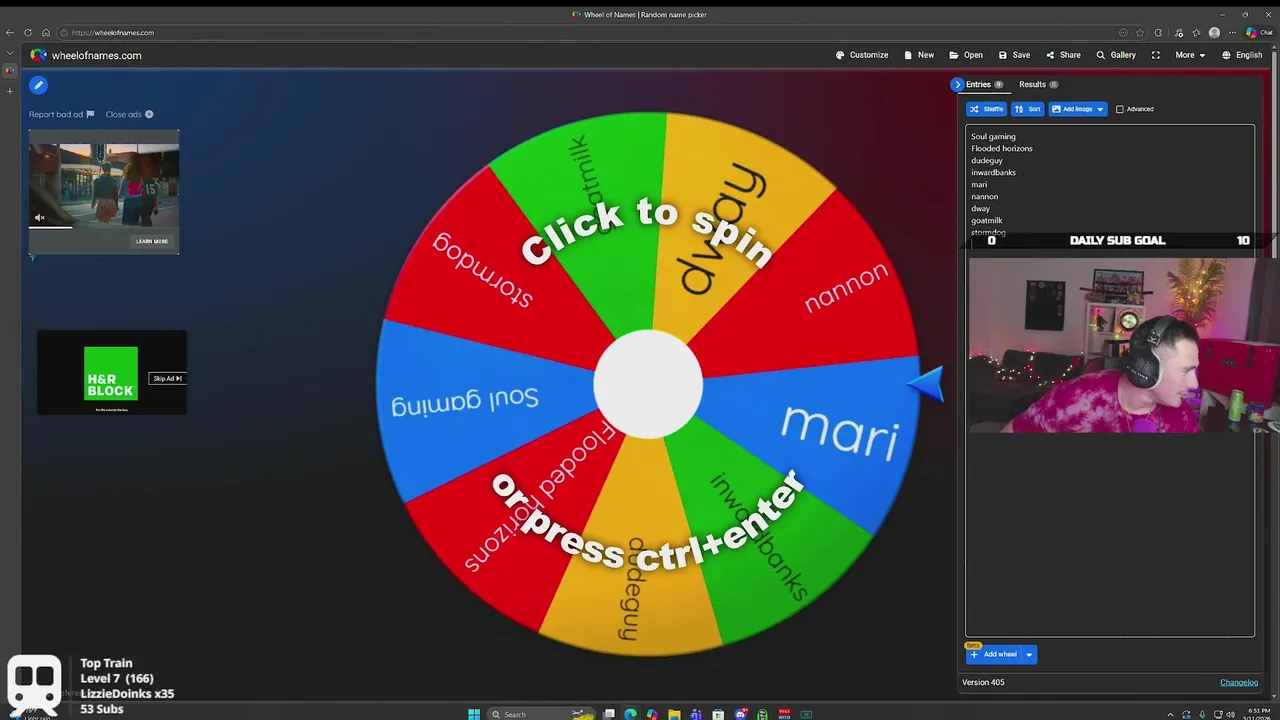Image resolution: width=1280 pixels, height=720 pixels.
Task: Open Microsoft Store from taskbar
Action: (x=718, y=714)
